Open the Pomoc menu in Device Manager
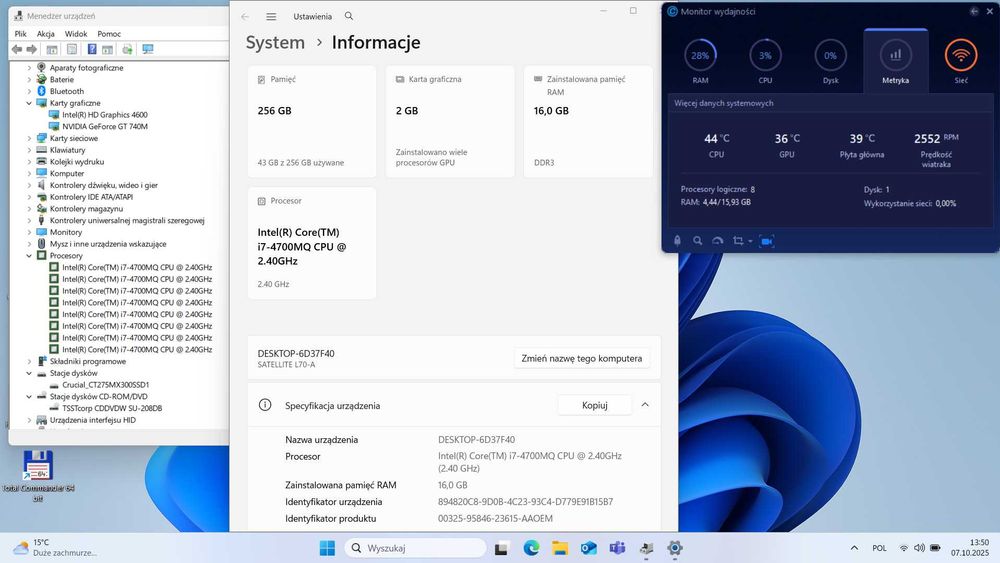 (x=109, y=34)
